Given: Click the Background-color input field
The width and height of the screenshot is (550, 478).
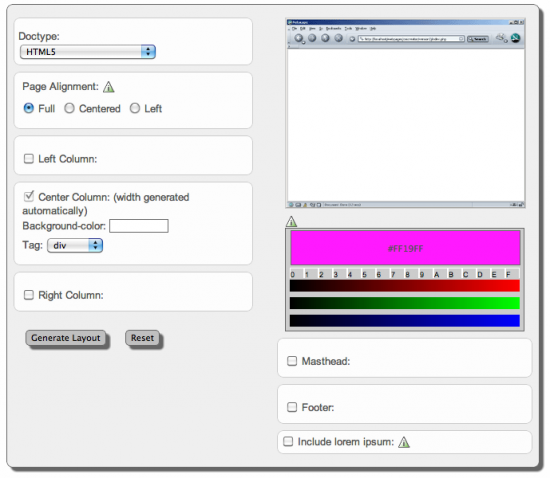Looking at the screenshot, I should click(x=139, y=226).
